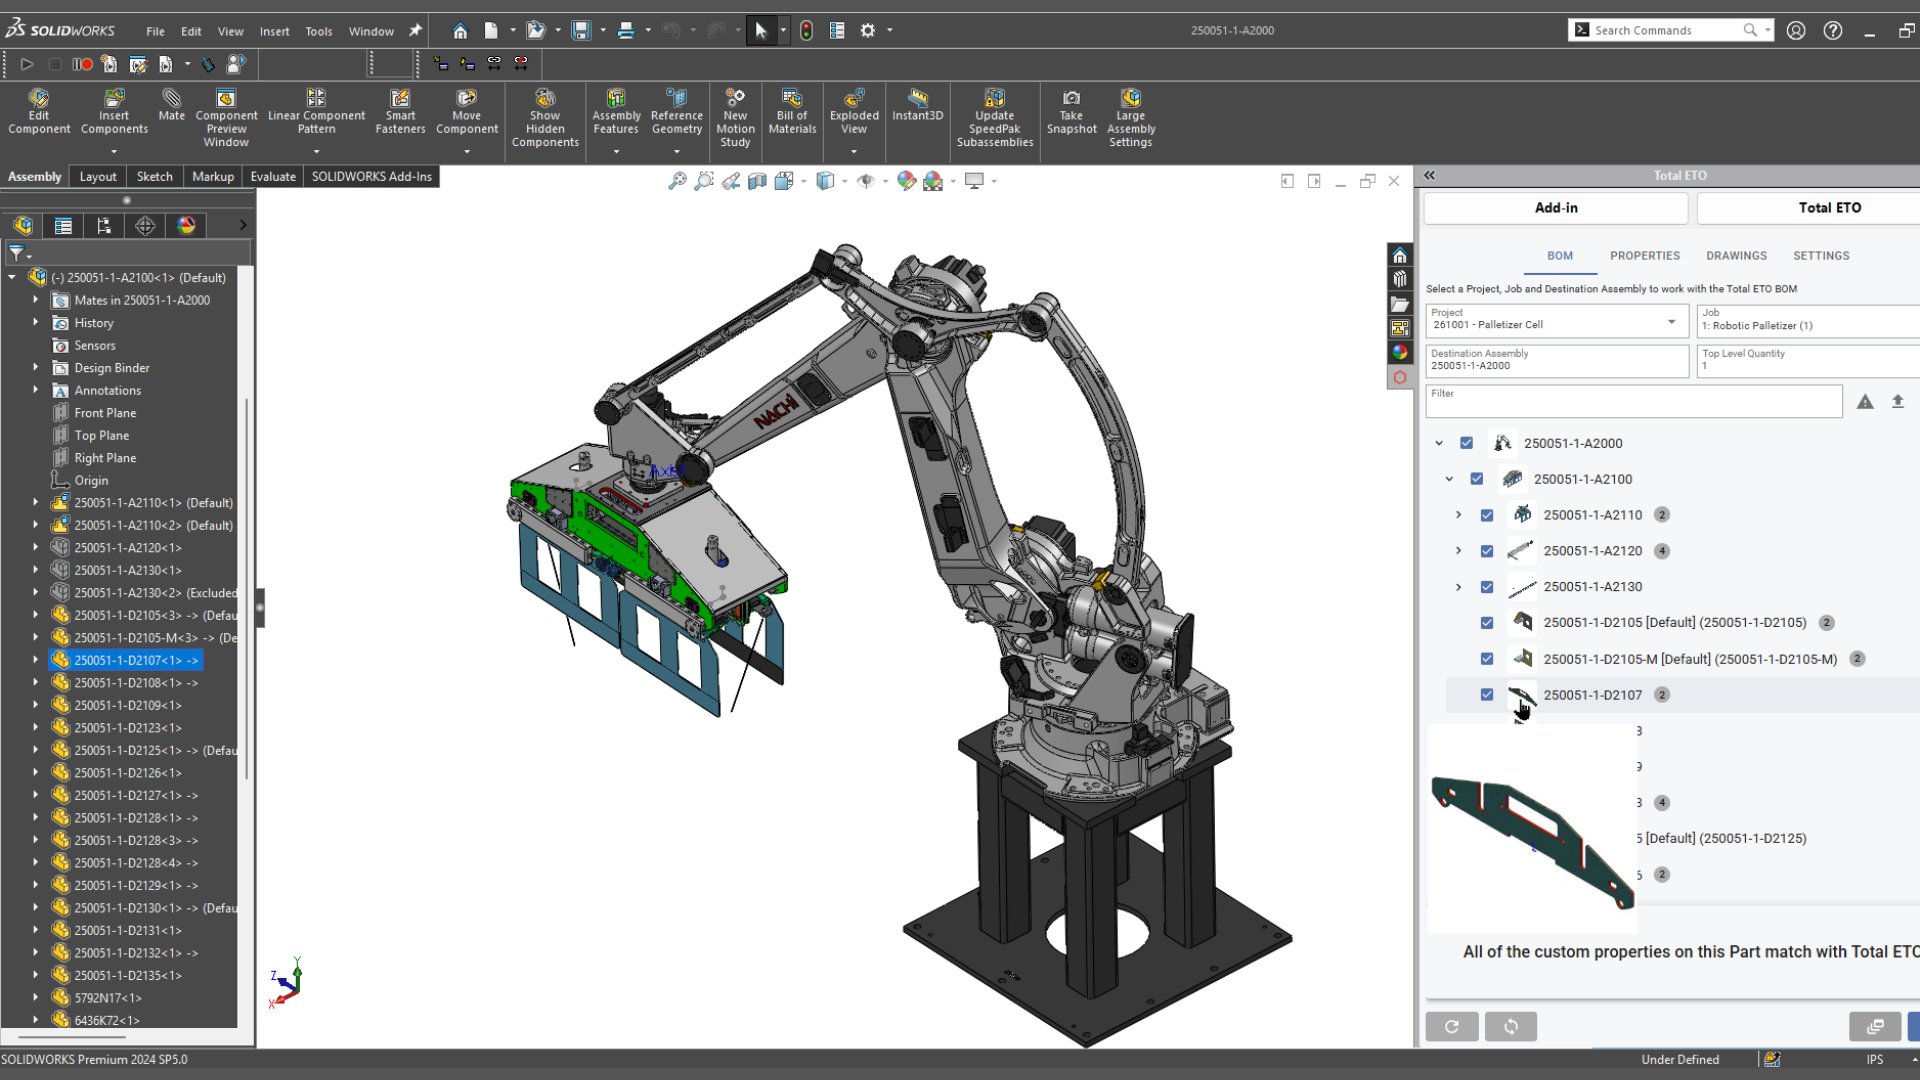Image resolution: width=1920 pixels, height=1080 pixels.
Task: Toggle the 250051-1-D2107 BOM checkbox
Action: tap(1487, 695)
